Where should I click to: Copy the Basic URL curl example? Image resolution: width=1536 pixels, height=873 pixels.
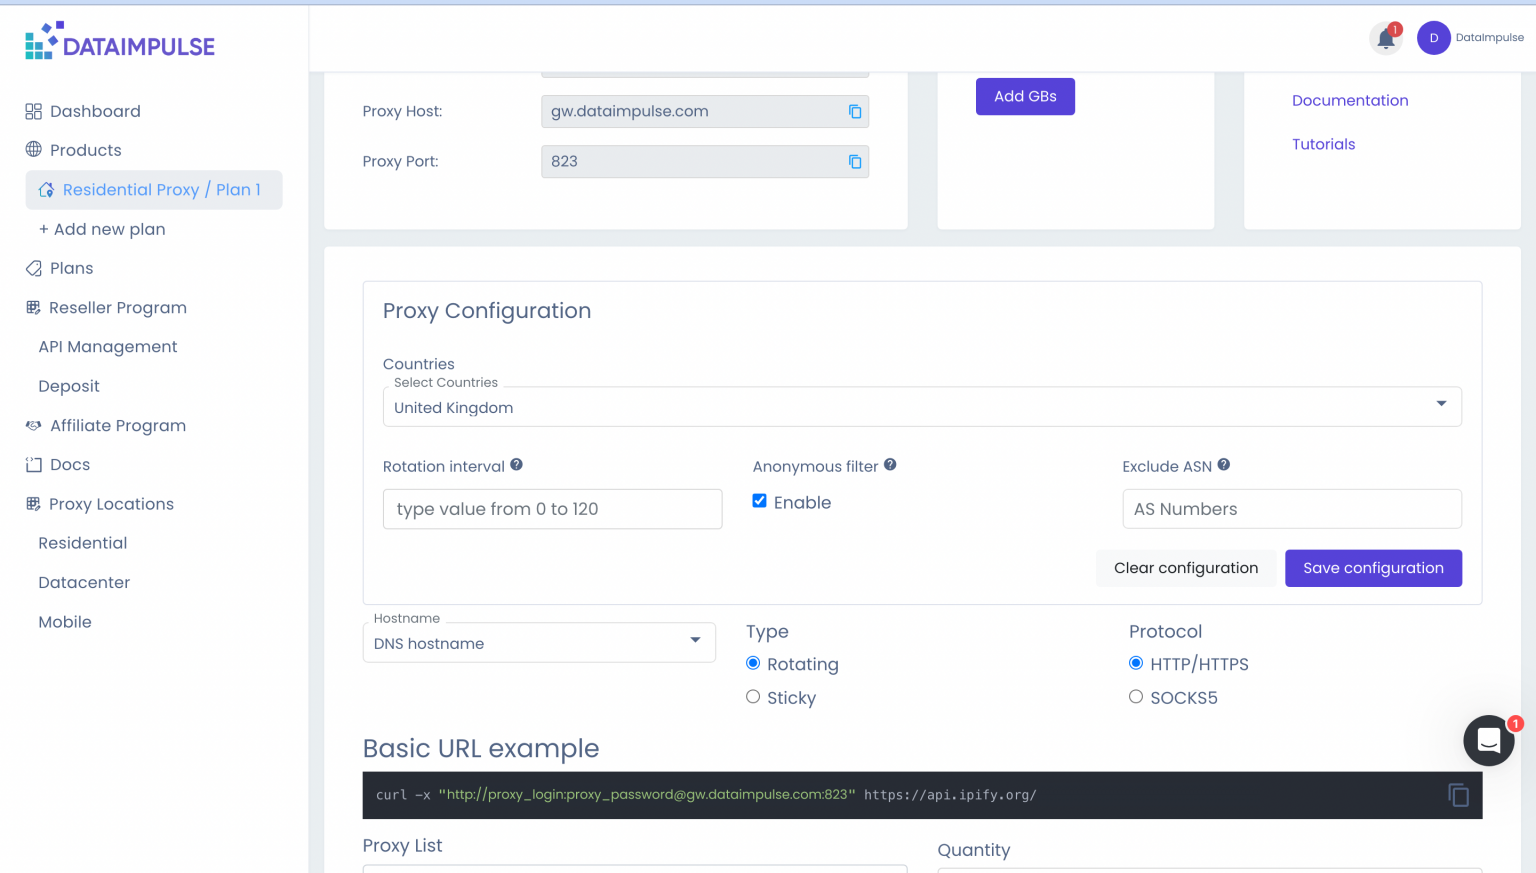click(x=1458, y=794)
